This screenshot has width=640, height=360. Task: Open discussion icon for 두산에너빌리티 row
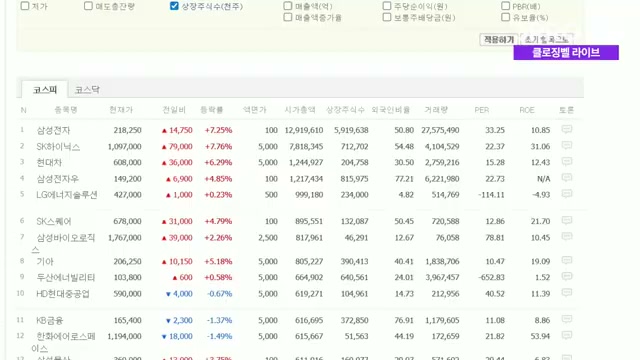[566, 276]
